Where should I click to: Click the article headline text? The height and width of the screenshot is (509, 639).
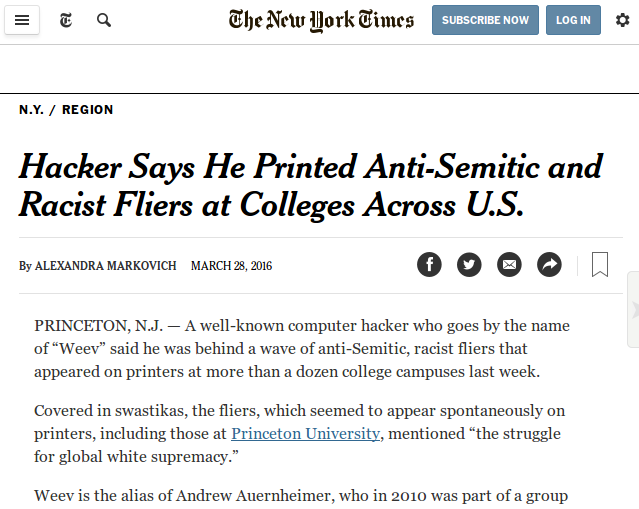[x=310, y=185]
